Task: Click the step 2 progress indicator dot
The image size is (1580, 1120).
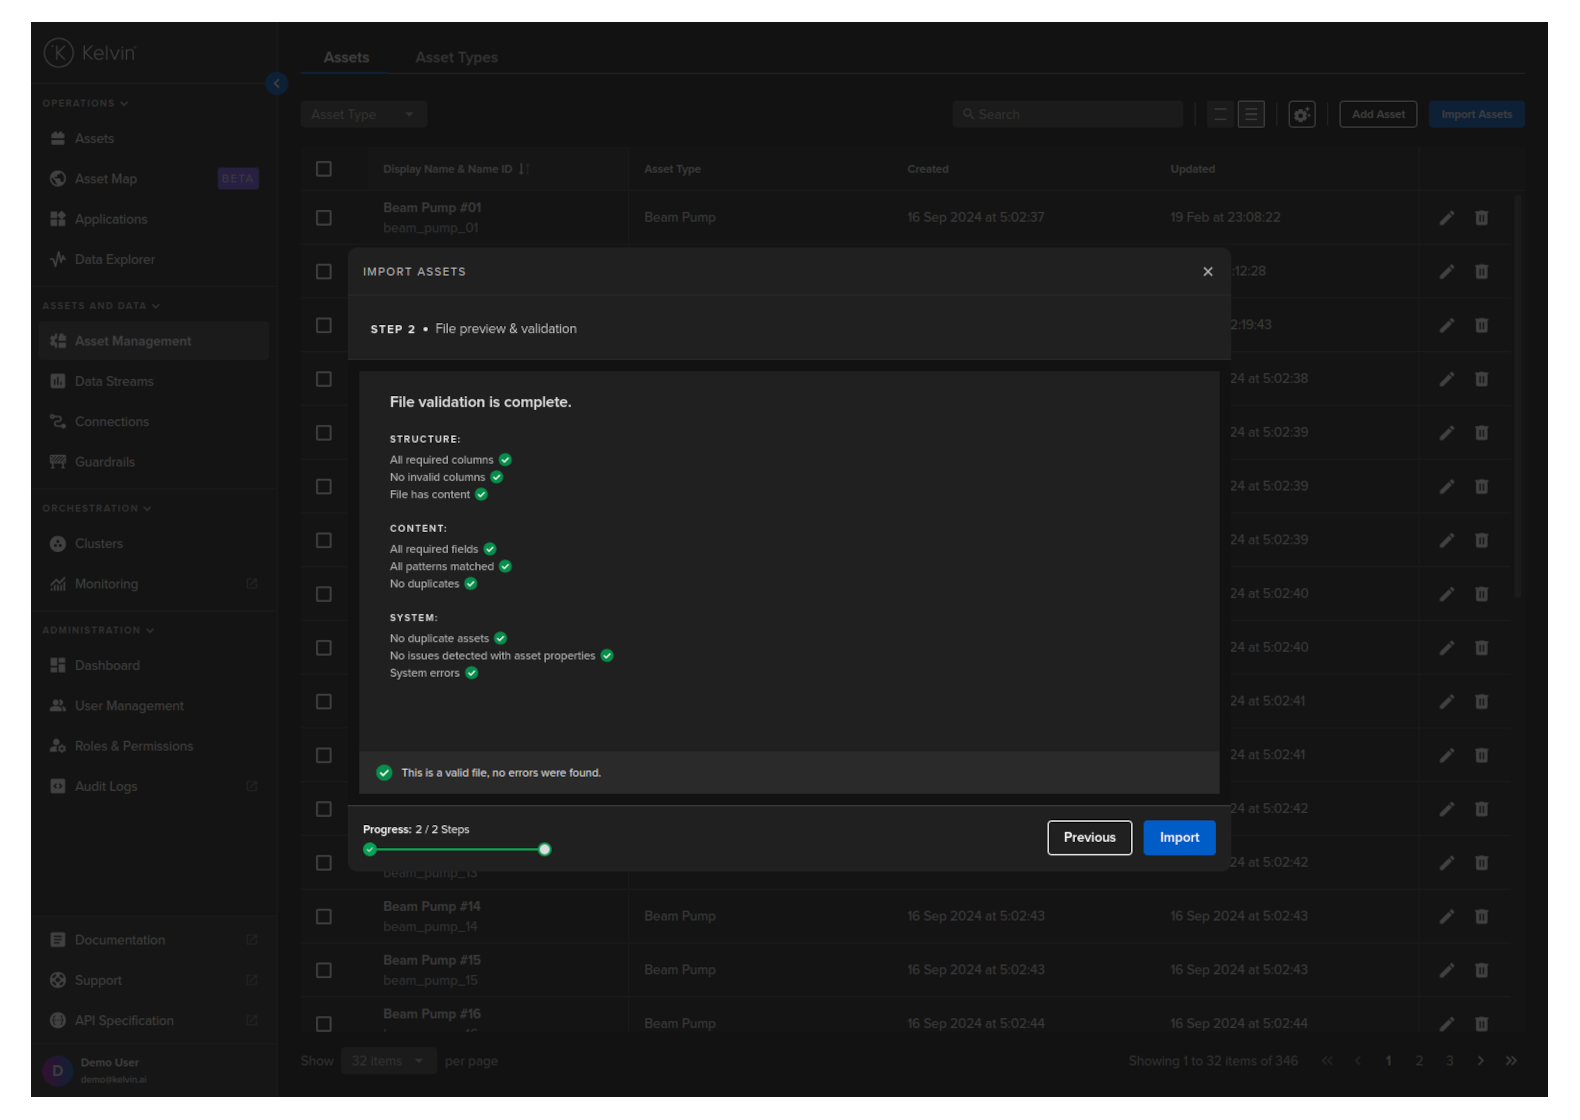Action: tap(544, 850)
